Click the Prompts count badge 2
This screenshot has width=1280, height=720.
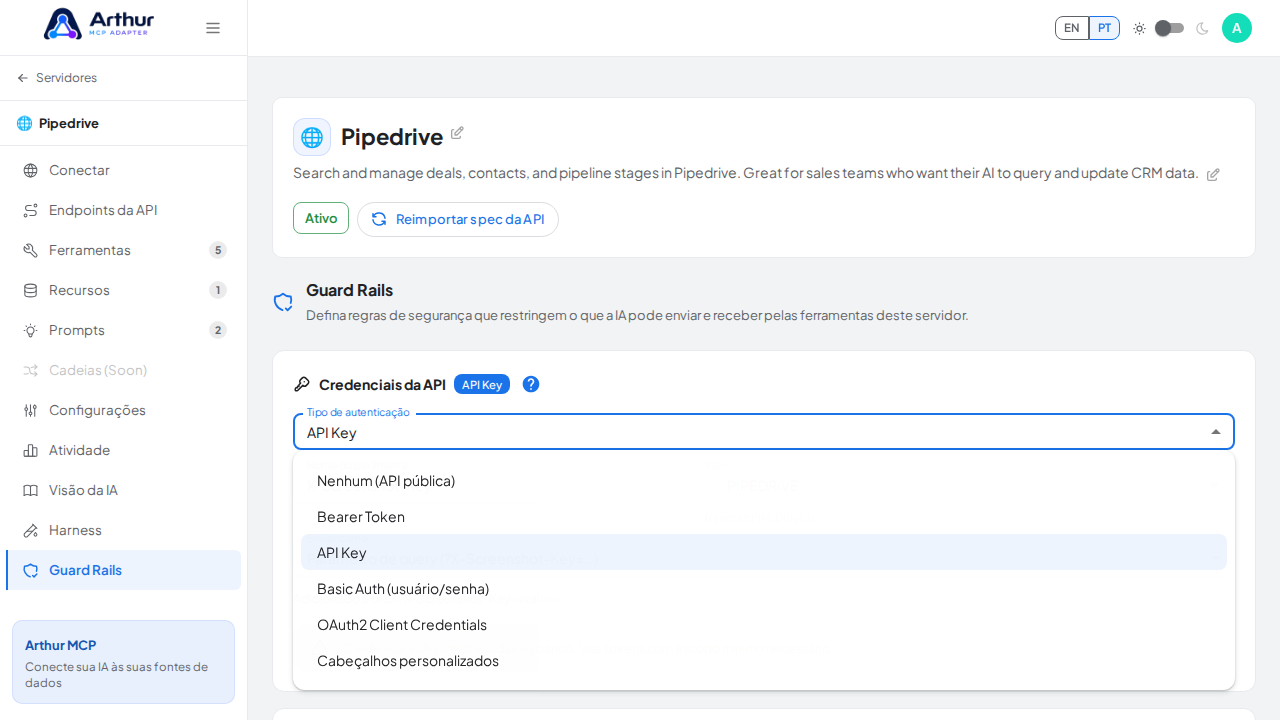coord(218,330)
